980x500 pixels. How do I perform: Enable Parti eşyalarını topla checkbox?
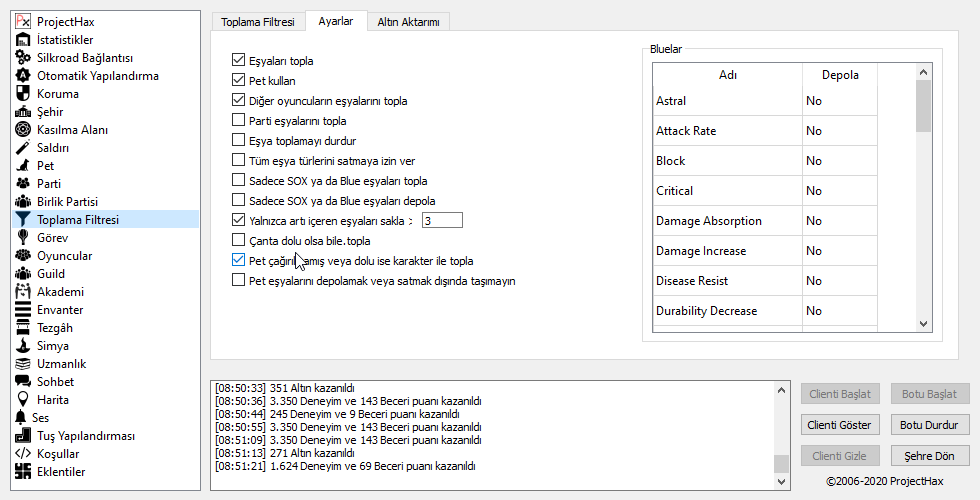click(x=238, y=121)
